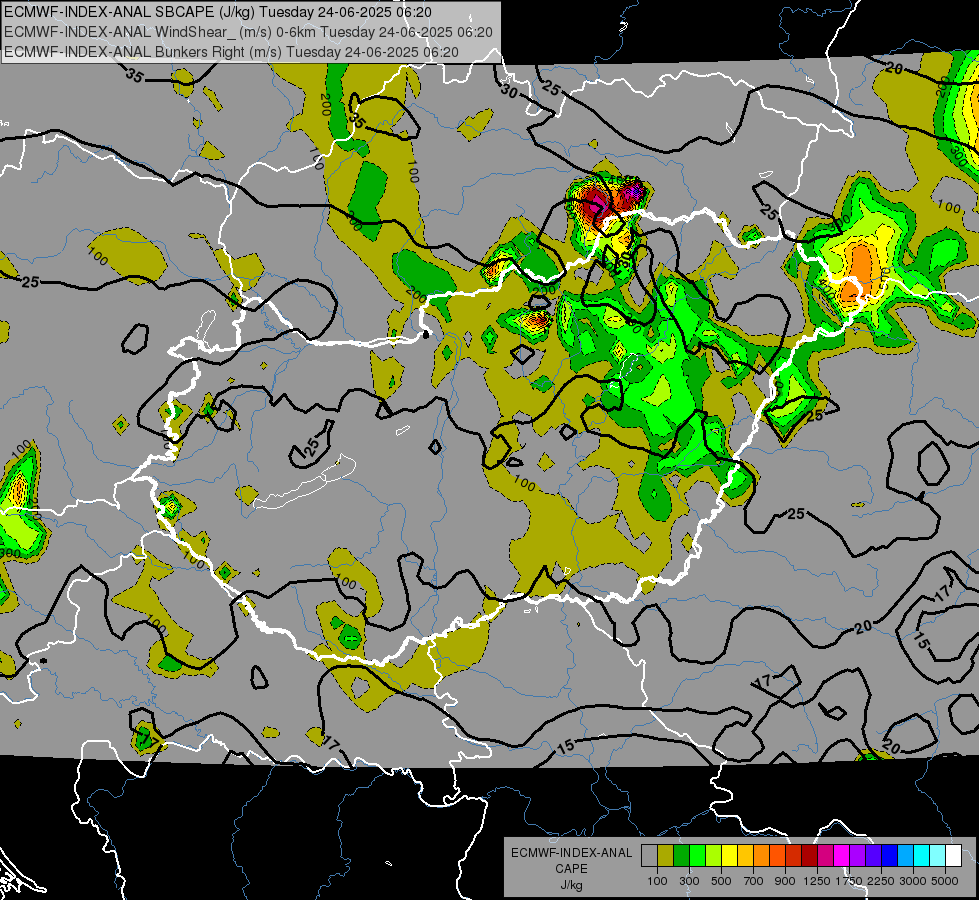This screenshot has height=900, width=979.
Task: Pick the amber swatch left of 700
Action: [745, 856]
